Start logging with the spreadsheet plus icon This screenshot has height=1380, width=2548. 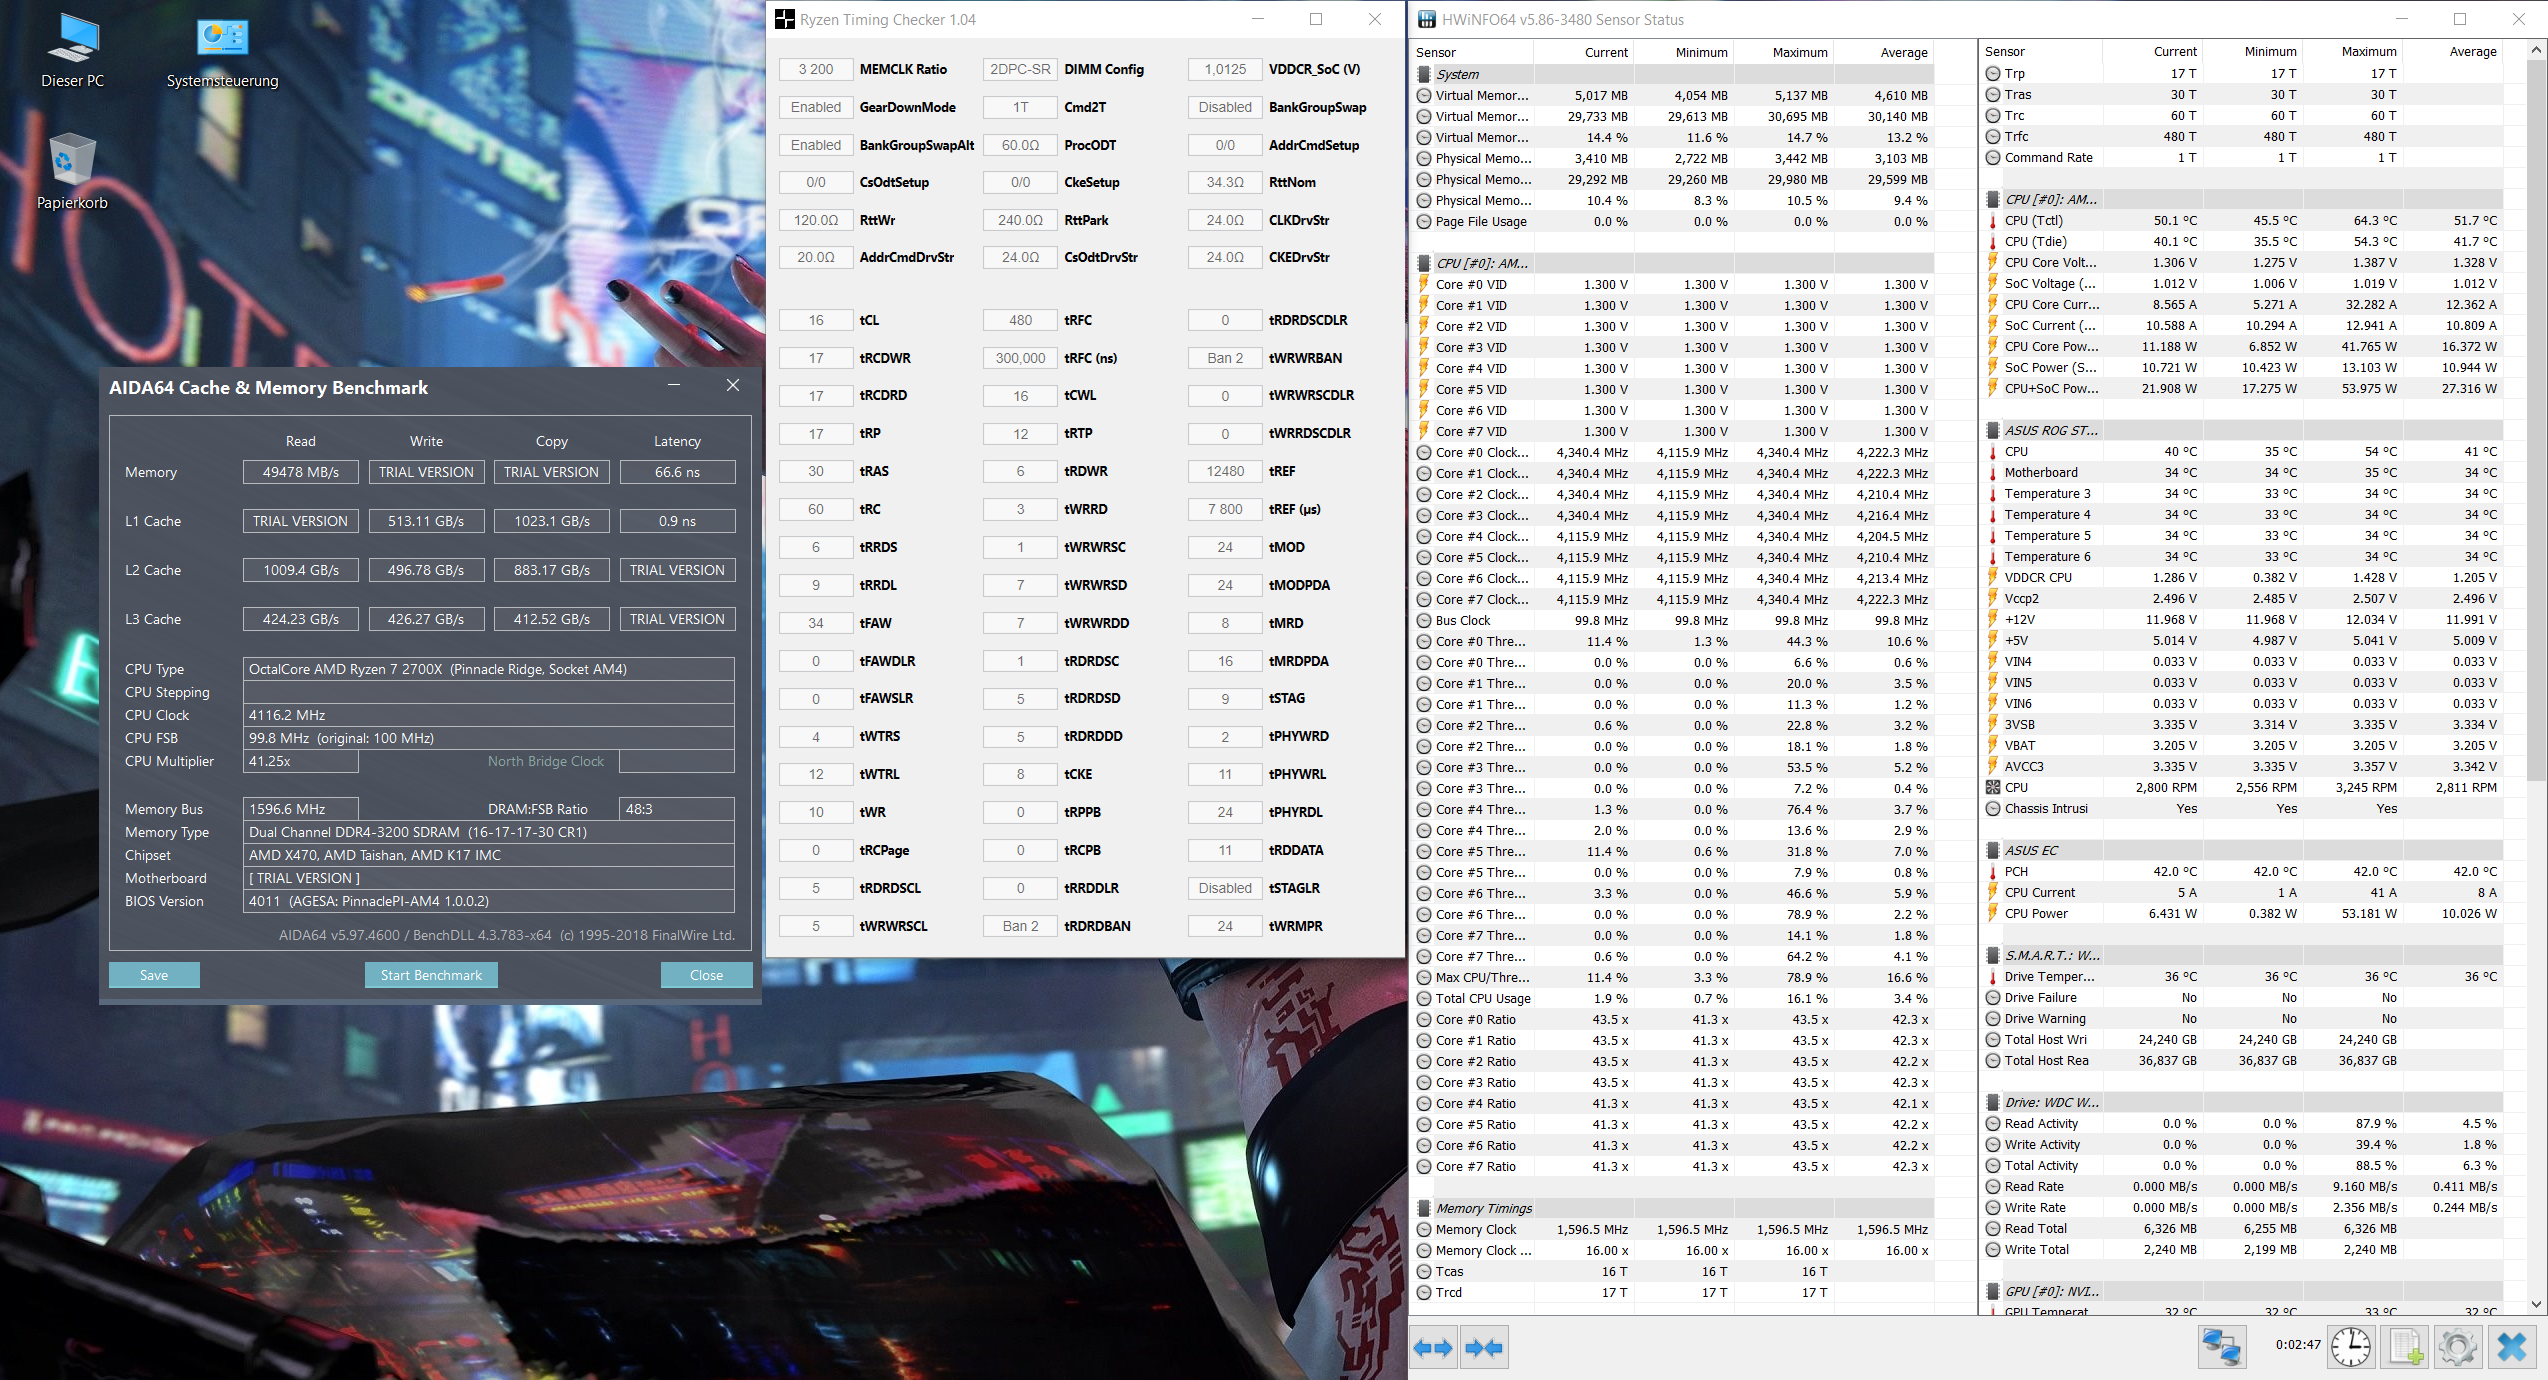pyautogui.click(x=2405, y=1346)
